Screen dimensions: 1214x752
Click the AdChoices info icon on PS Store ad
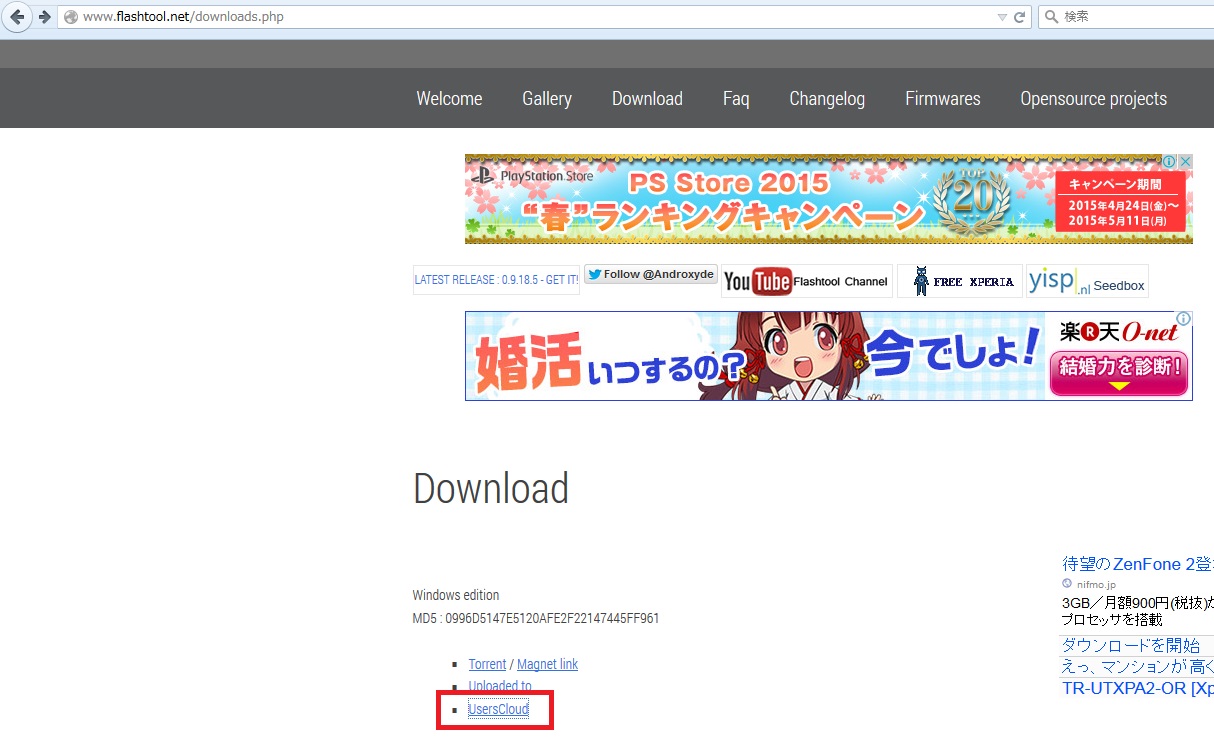[x=1169, y=161]
